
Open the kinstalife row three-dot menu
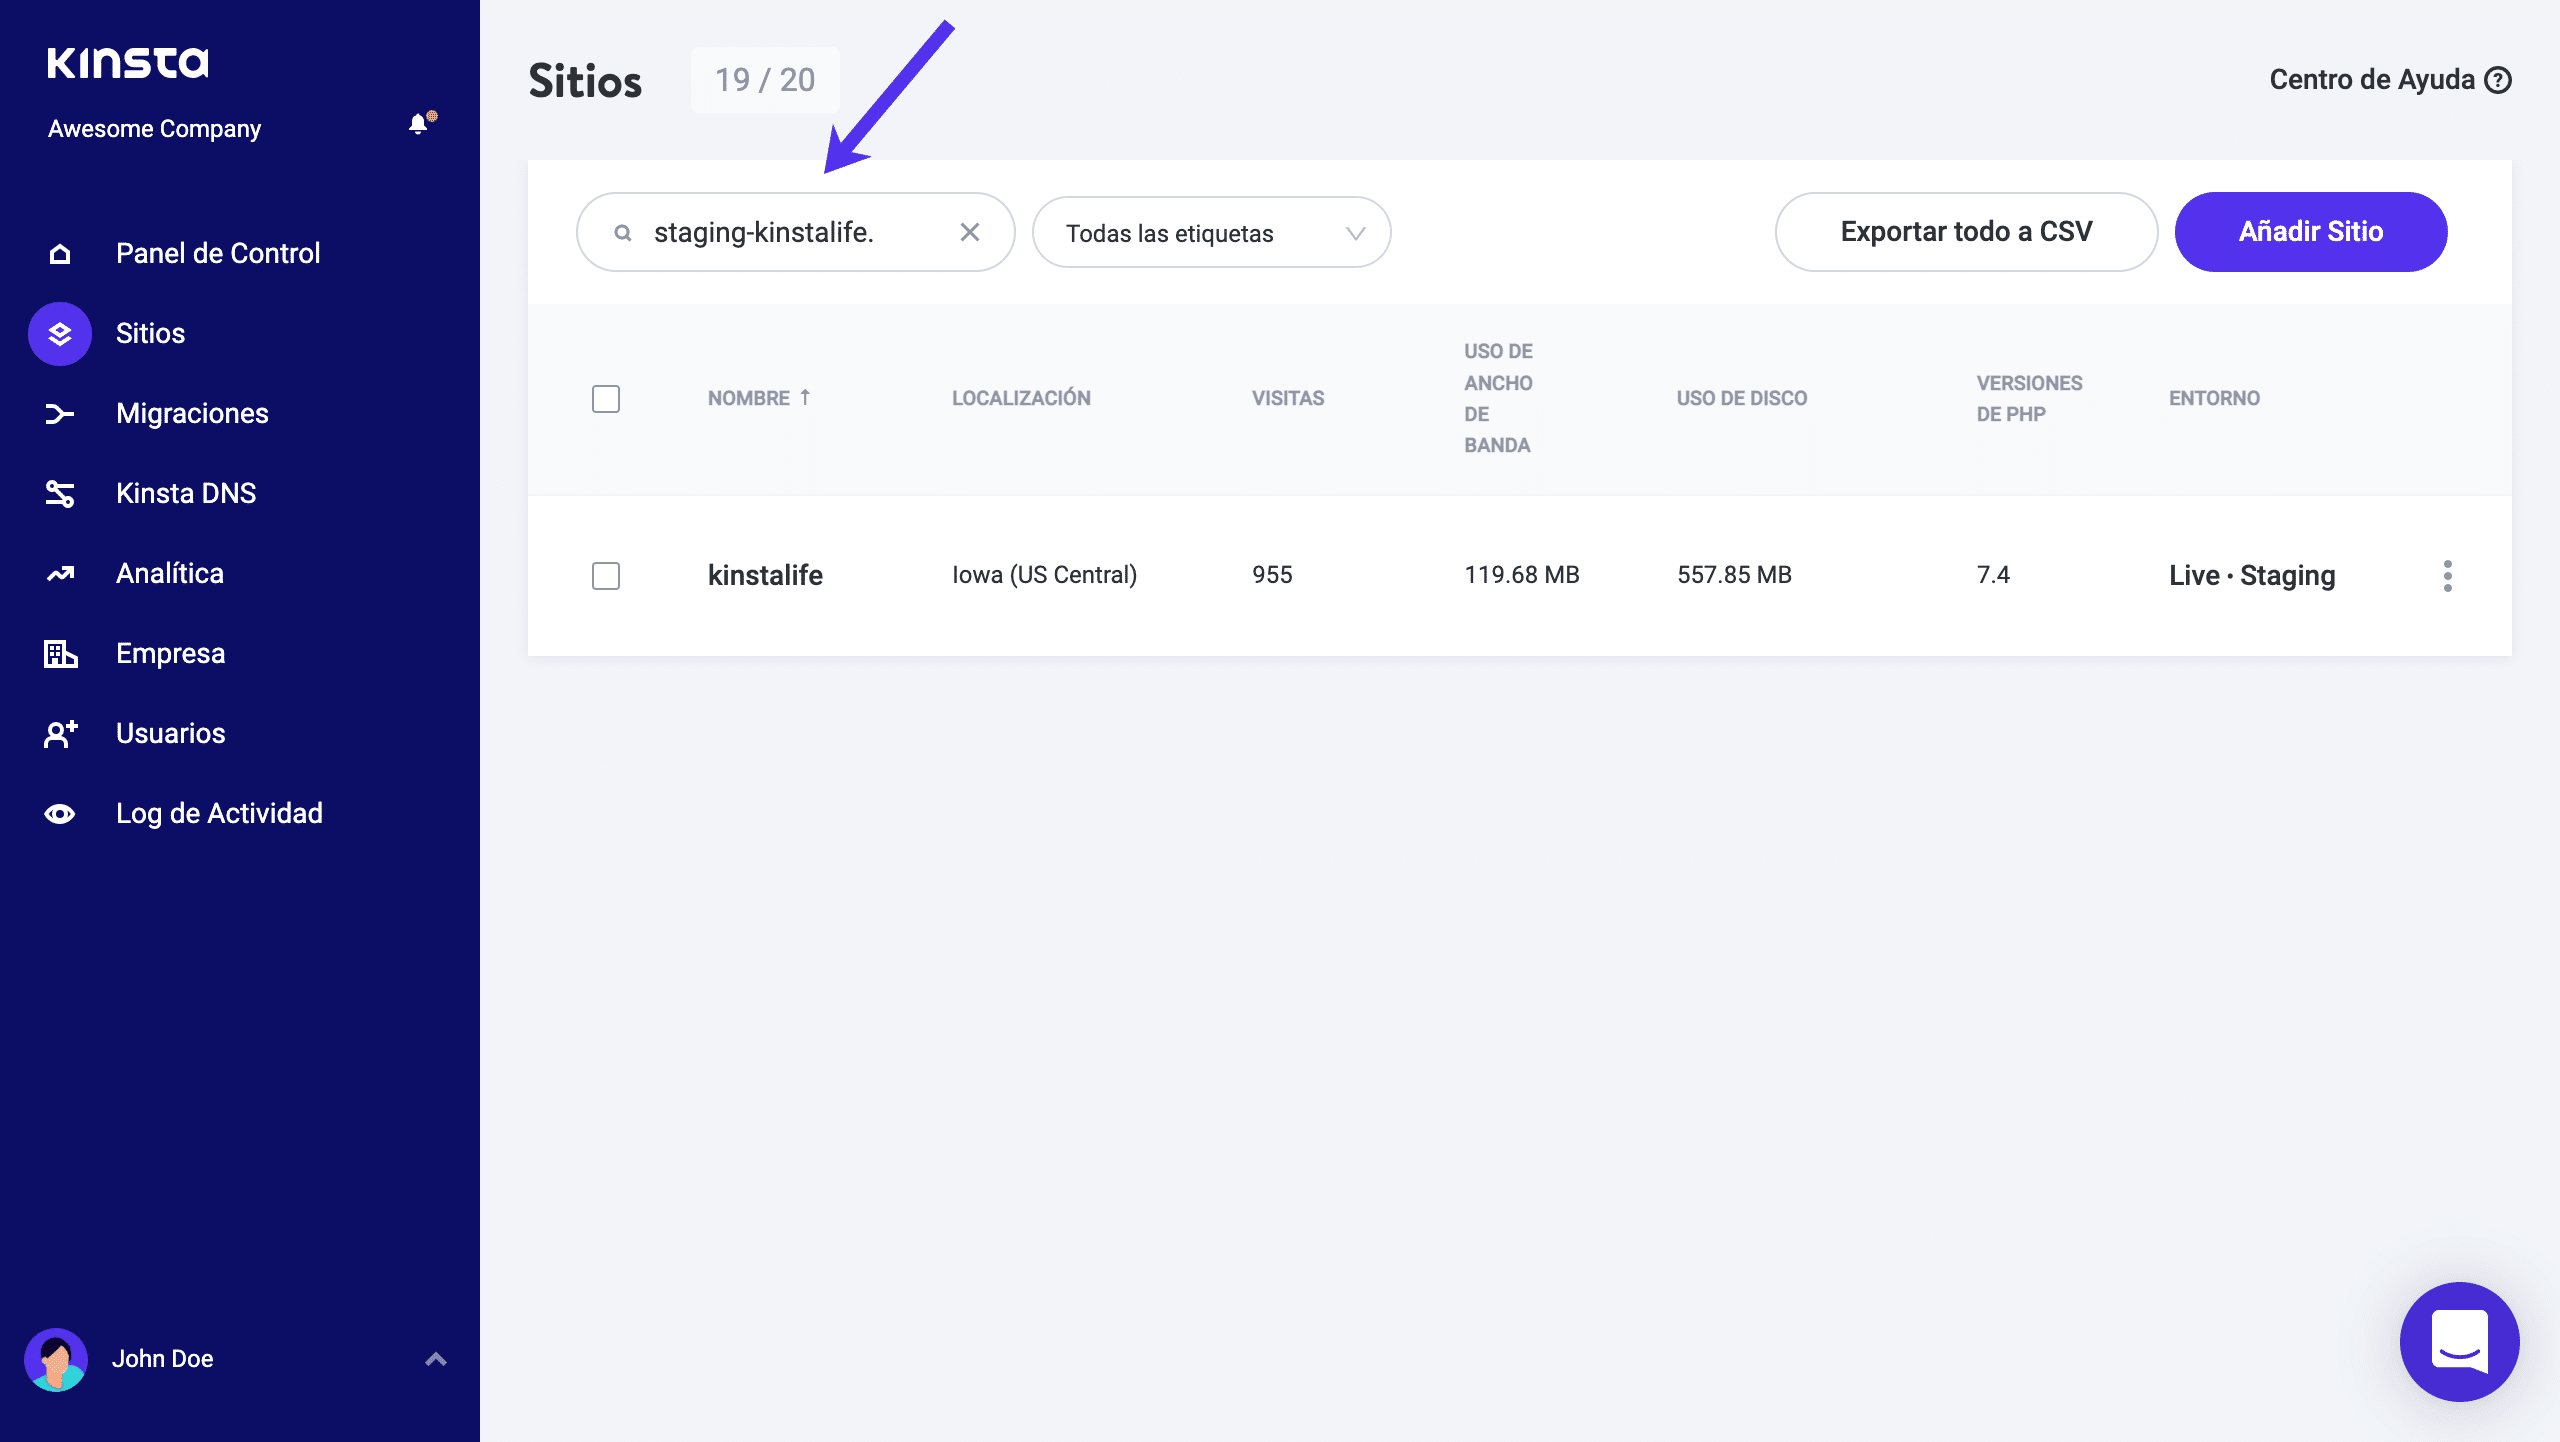pyautogui.click(x=2447, y=576)
